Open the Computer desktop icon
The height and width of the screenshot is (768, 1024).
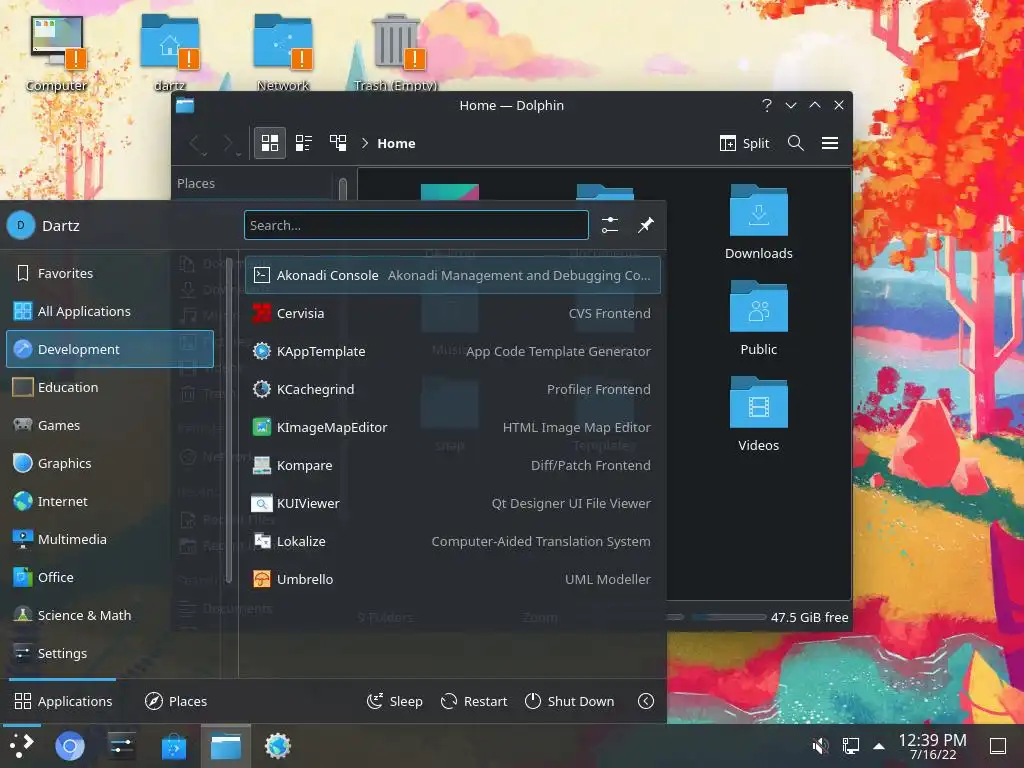[57, 54]
